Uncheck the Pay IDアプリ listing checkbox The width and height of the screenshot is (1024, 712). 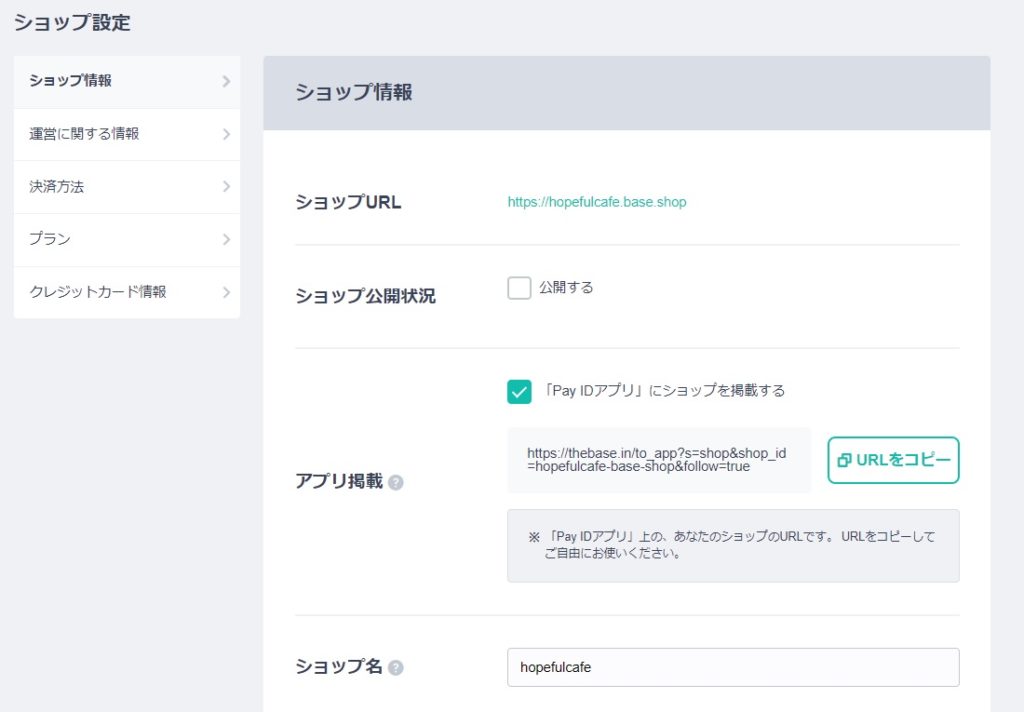coord(519,391)
